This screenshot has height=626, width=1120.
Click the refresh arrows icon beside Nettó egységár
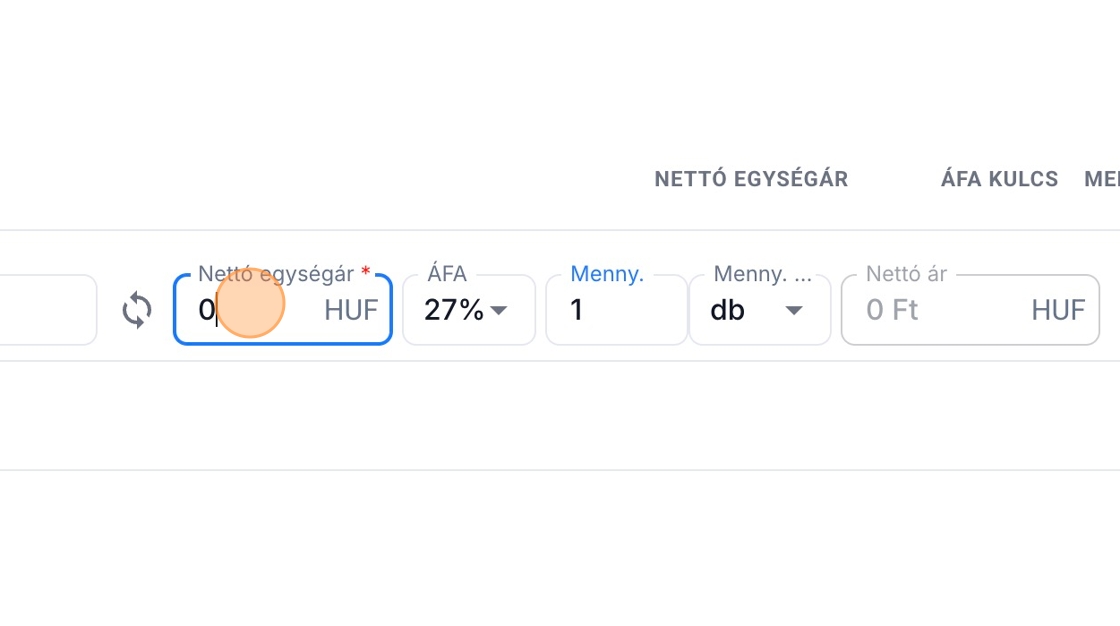click(137, 310)
